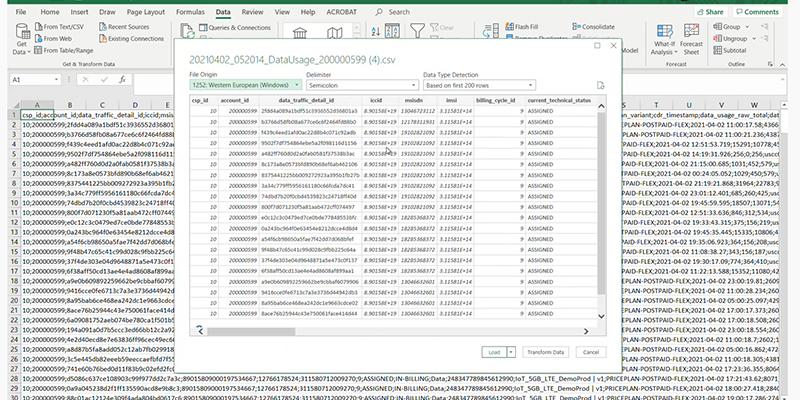Open Recent Sources

pyautogui.click(x=130, y=27)
